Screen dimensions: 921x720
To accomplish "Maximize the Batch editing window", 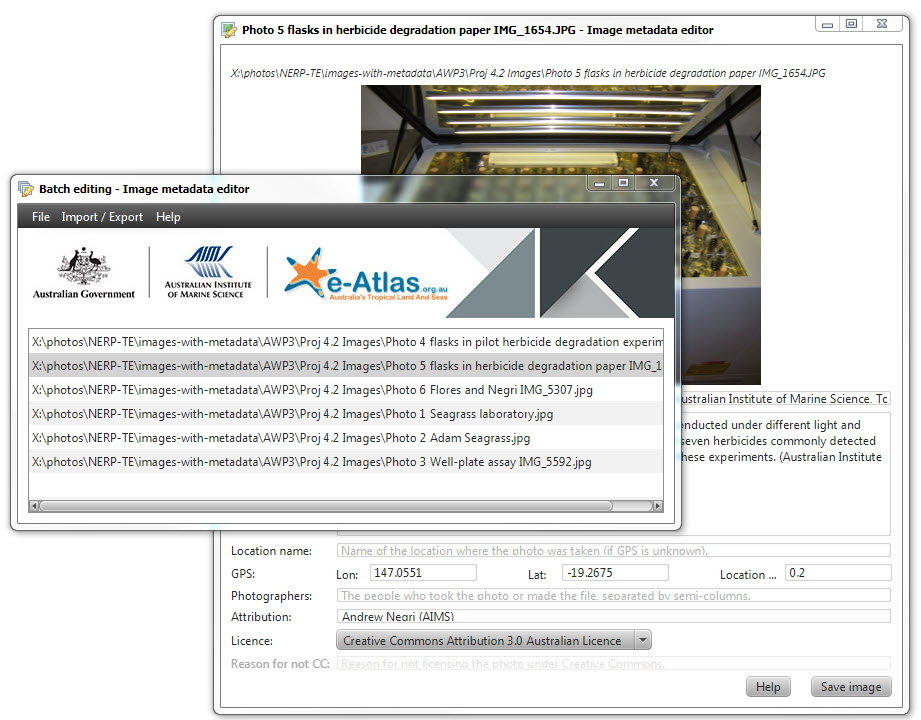I will (623, 183).
